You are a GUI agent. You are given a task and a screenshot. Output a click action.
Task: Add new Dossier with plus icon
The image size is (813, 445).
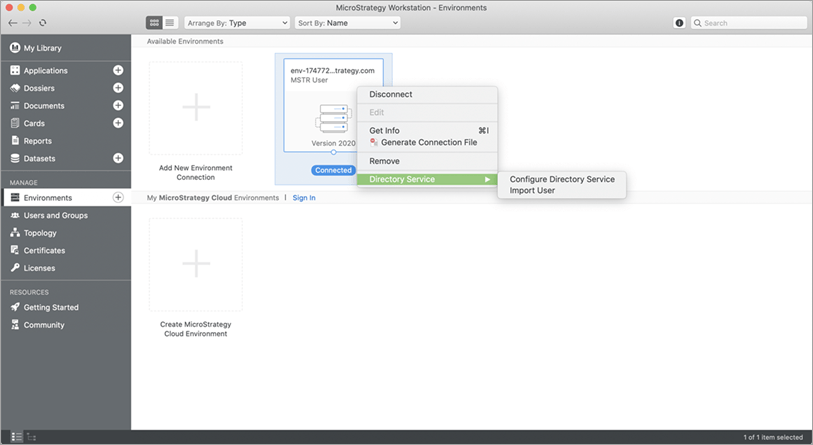118,88
